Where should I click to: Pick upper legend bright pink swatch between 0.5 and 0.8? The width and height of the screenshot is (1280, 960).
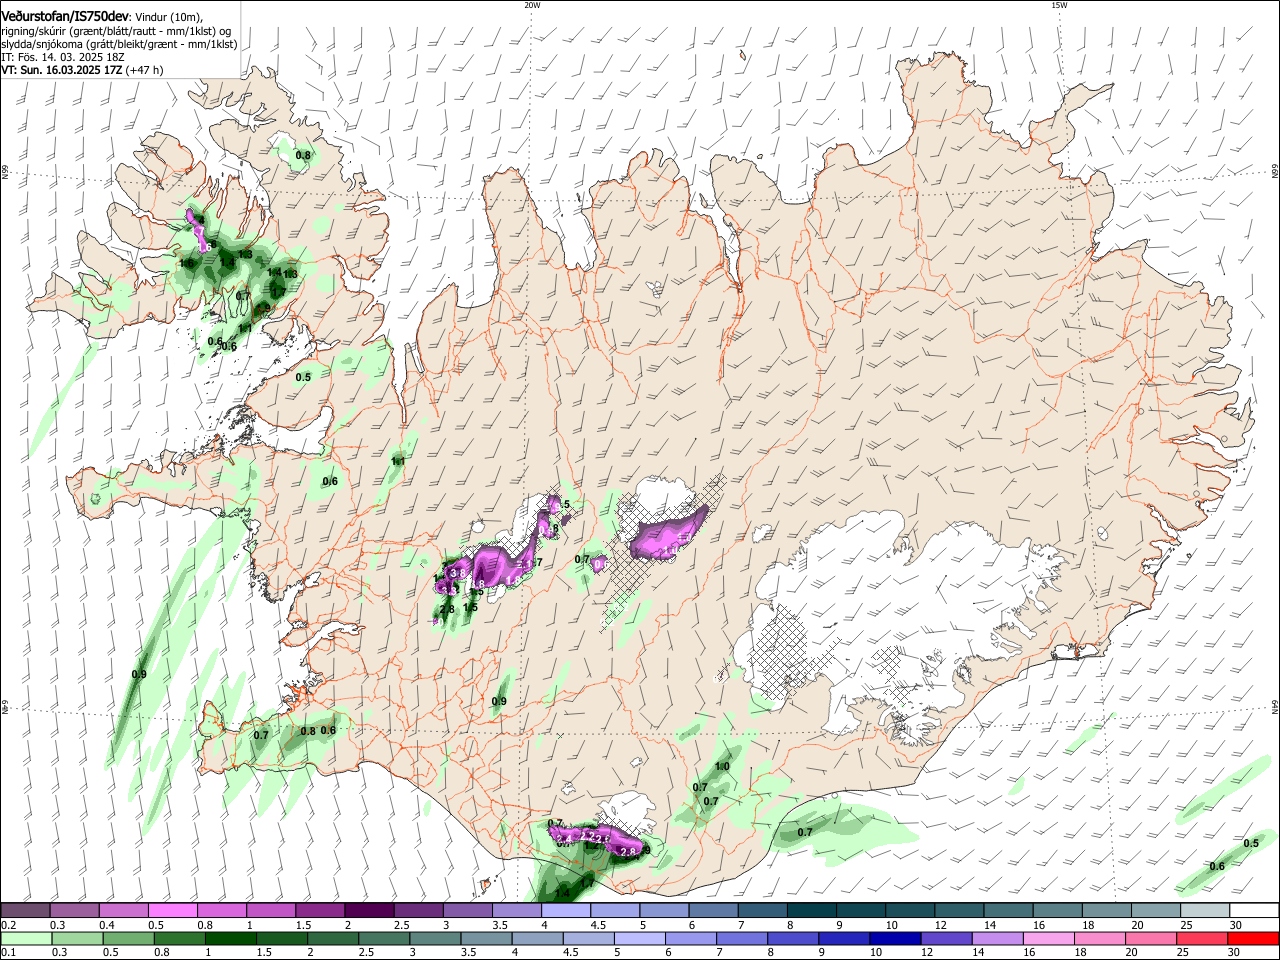click(x=172, y=911)
